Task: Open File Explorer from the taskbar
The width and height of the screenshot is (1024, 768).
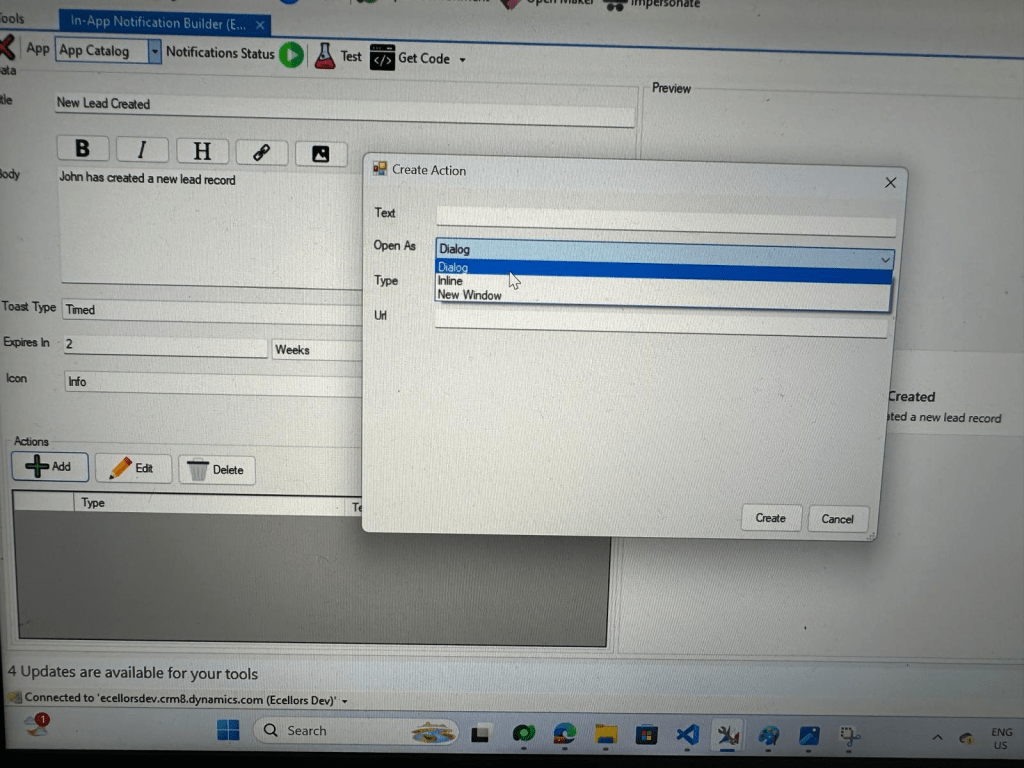Action: click(x=605, y=734)
